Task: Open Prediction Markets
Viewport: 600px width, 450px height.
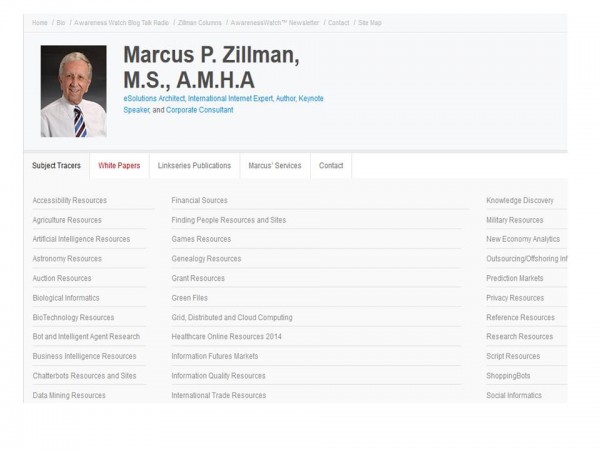Action: (x=515, y=278)
